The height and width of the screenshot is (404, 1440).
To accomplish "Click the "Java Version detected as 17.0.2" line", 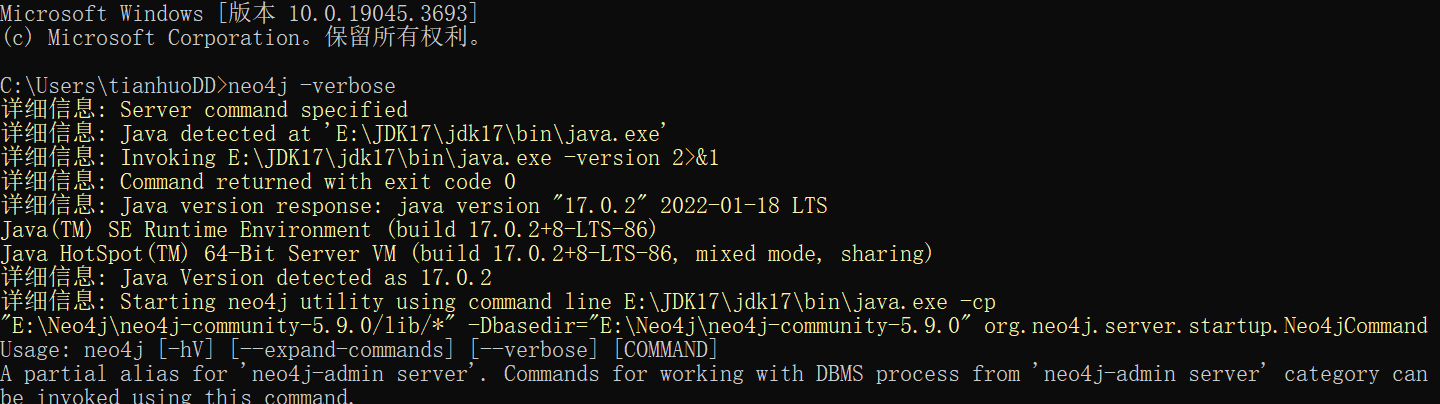I will (x=306, y=278).
